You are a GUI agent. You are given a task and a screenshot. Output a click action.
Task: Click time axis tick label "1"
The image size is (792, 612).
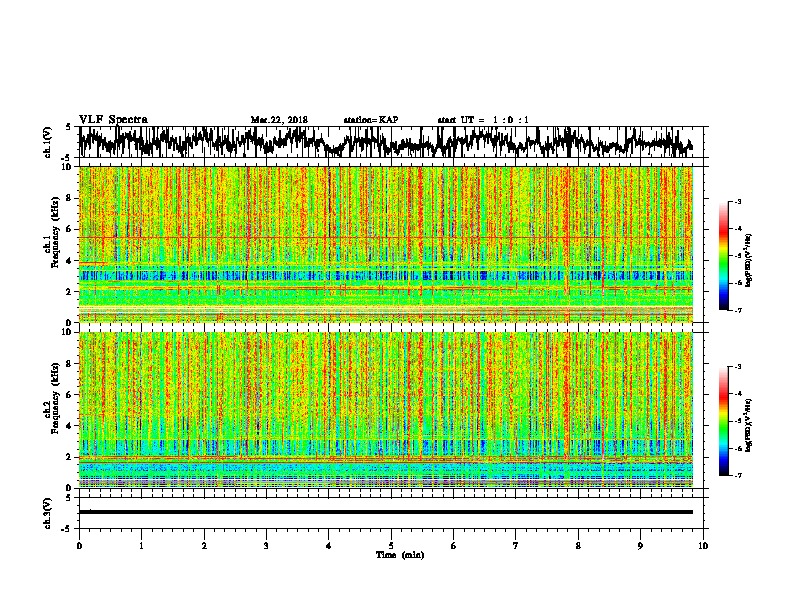point(141,546)
